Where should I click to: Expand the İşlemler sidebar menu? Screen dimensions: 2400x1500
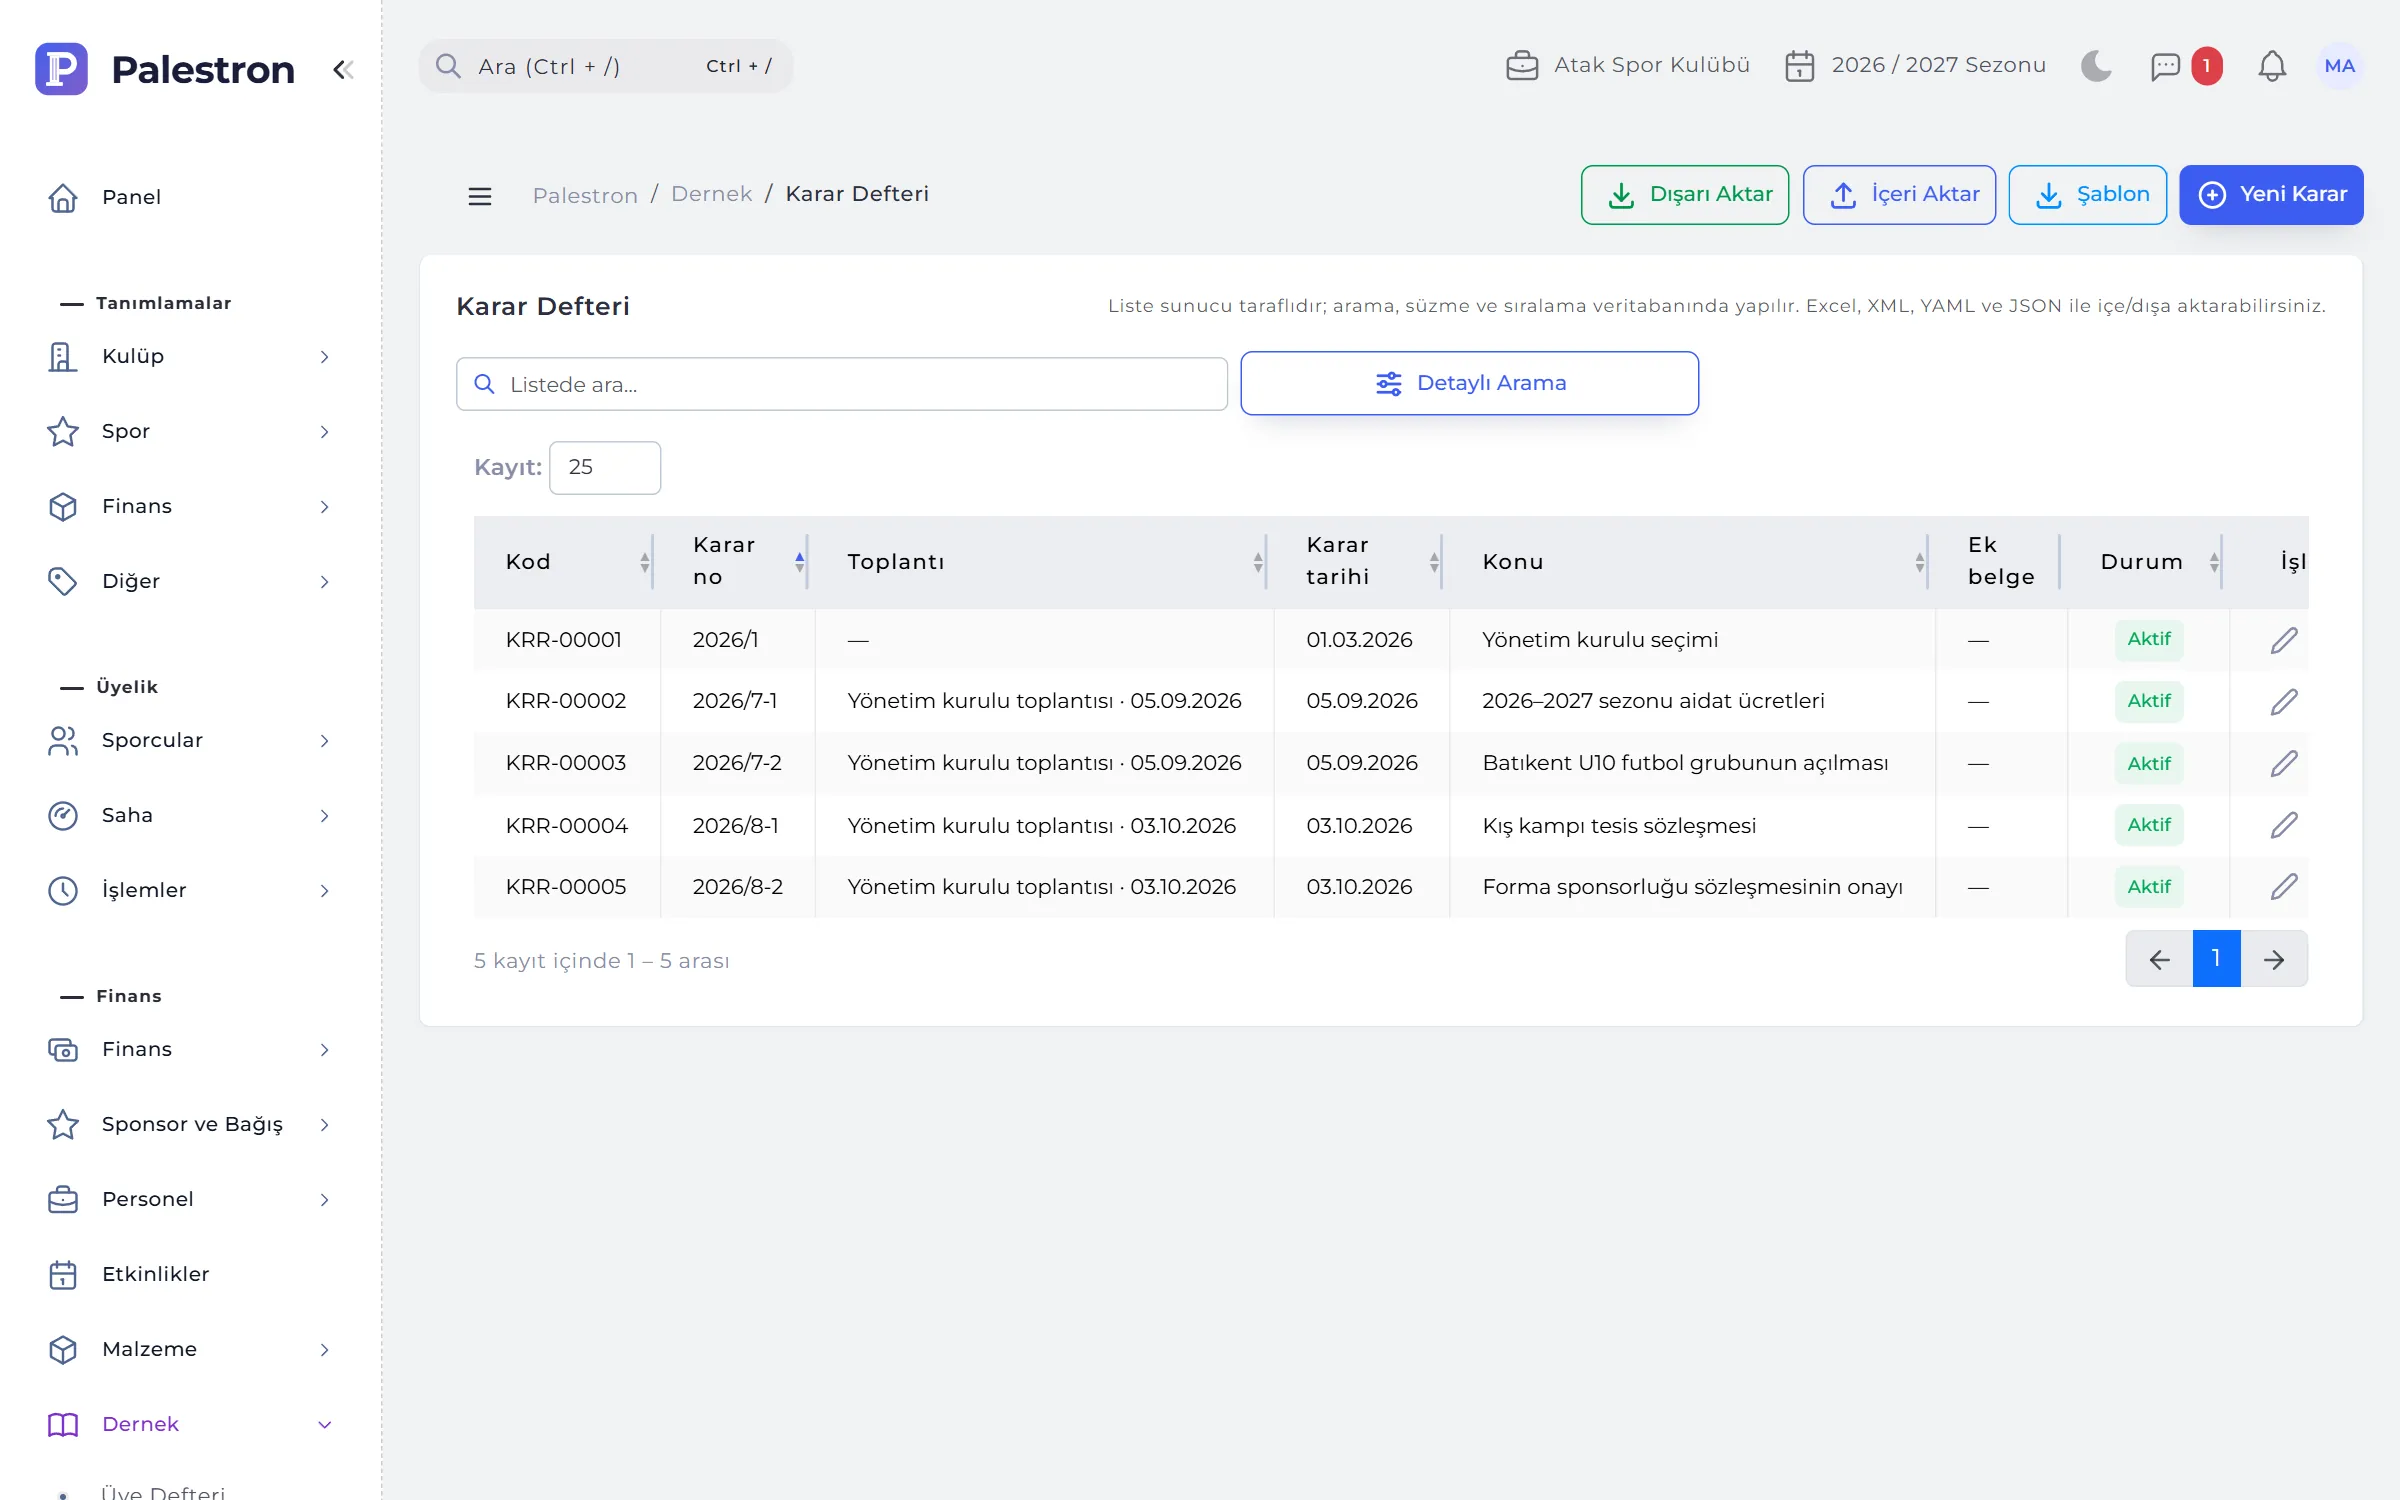(190, 891)
